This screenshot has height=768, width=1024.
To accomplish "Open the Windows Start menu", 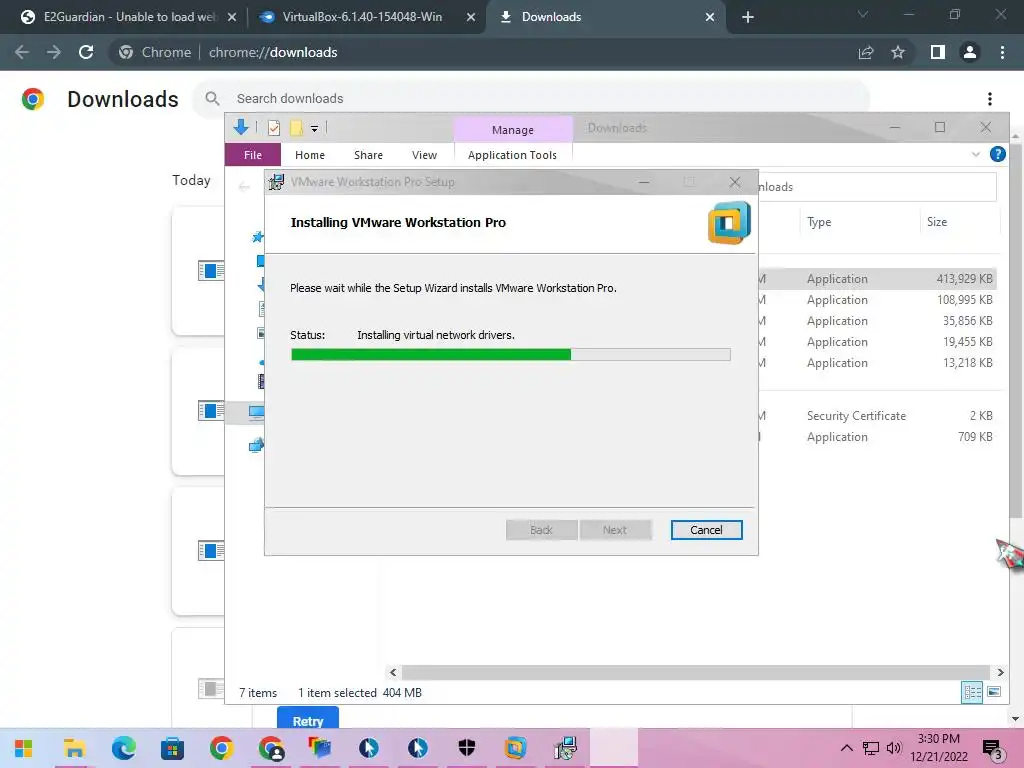I will [24, 748].
